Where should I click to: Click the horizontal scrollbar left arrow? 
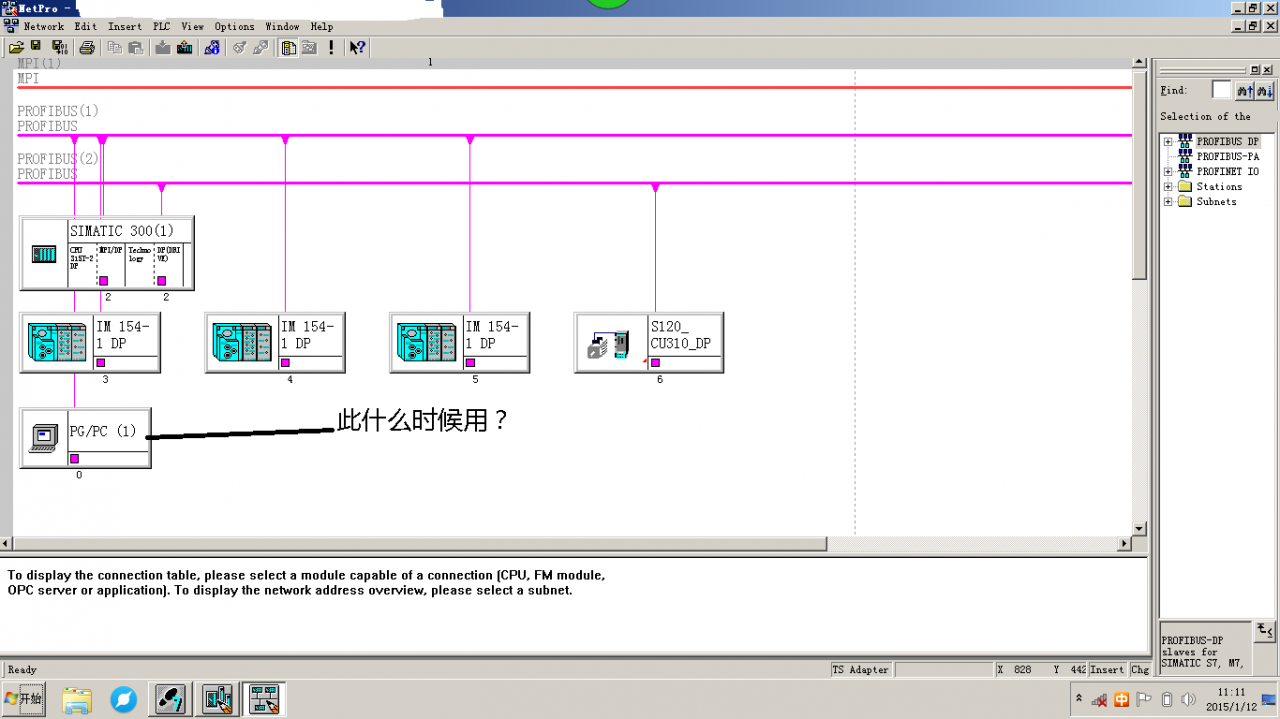point(6,544)
